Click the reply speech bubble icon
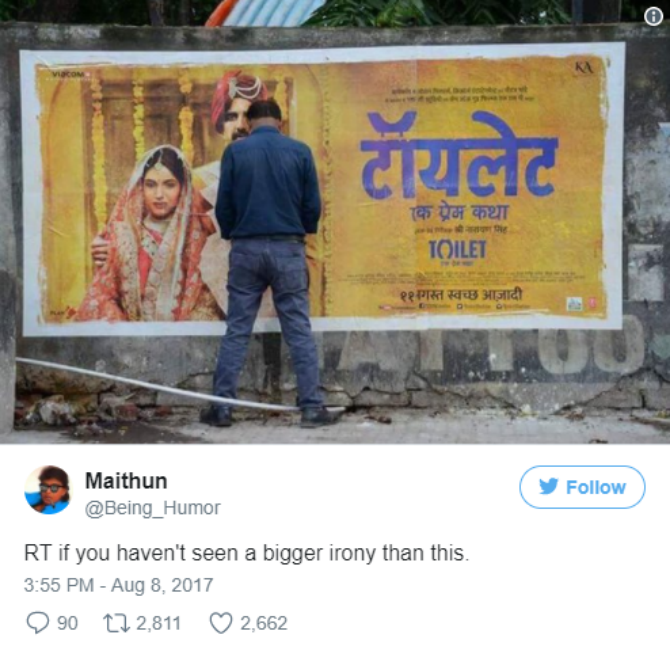 [x=38, y=622]
